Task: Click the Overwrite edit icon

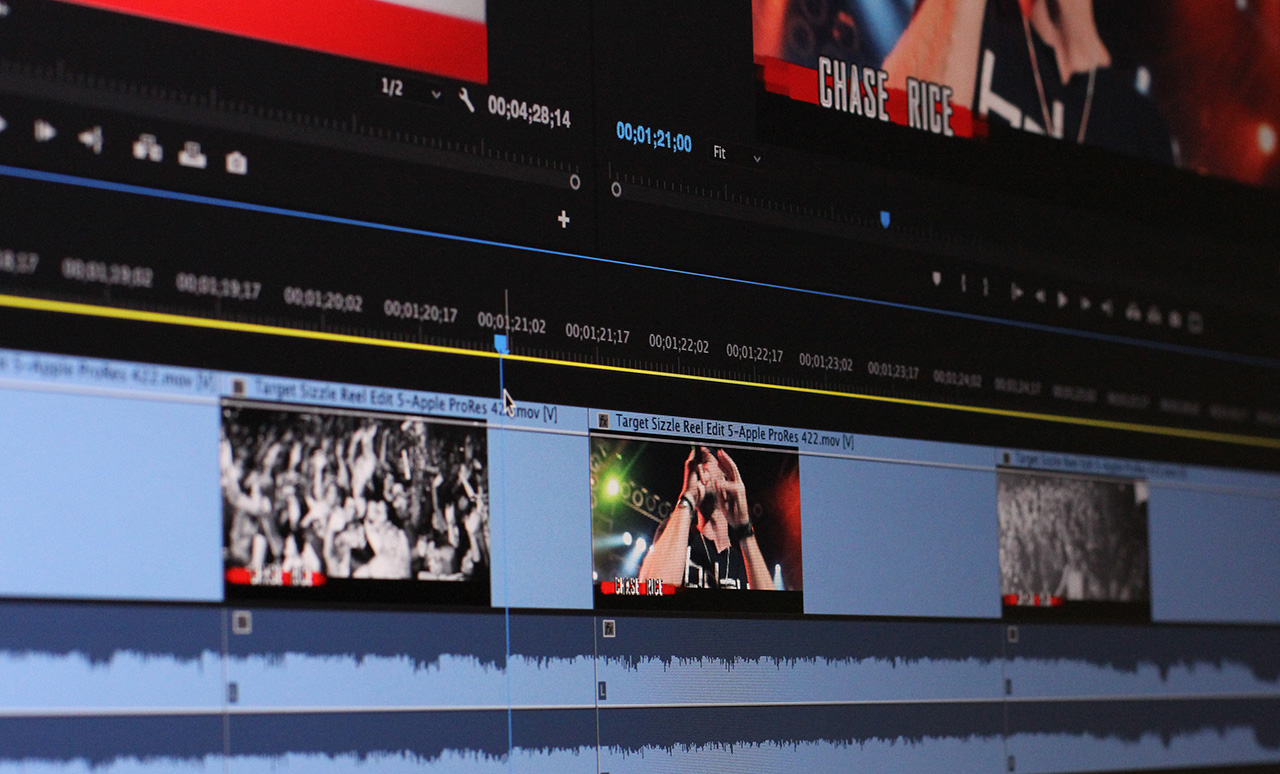Action: click(x=192, y=154)
